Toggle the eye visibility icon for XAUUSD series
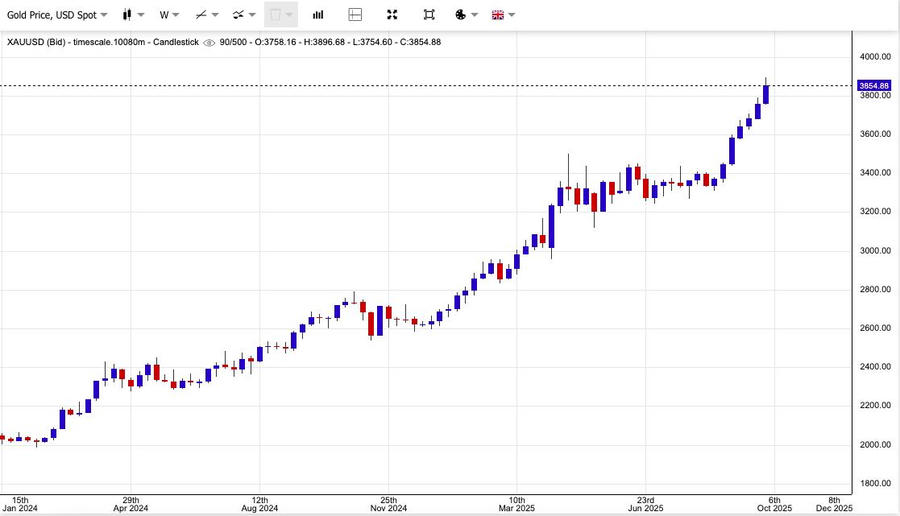The width and height of the screenshot is (900, 516). tap(208, 42)
